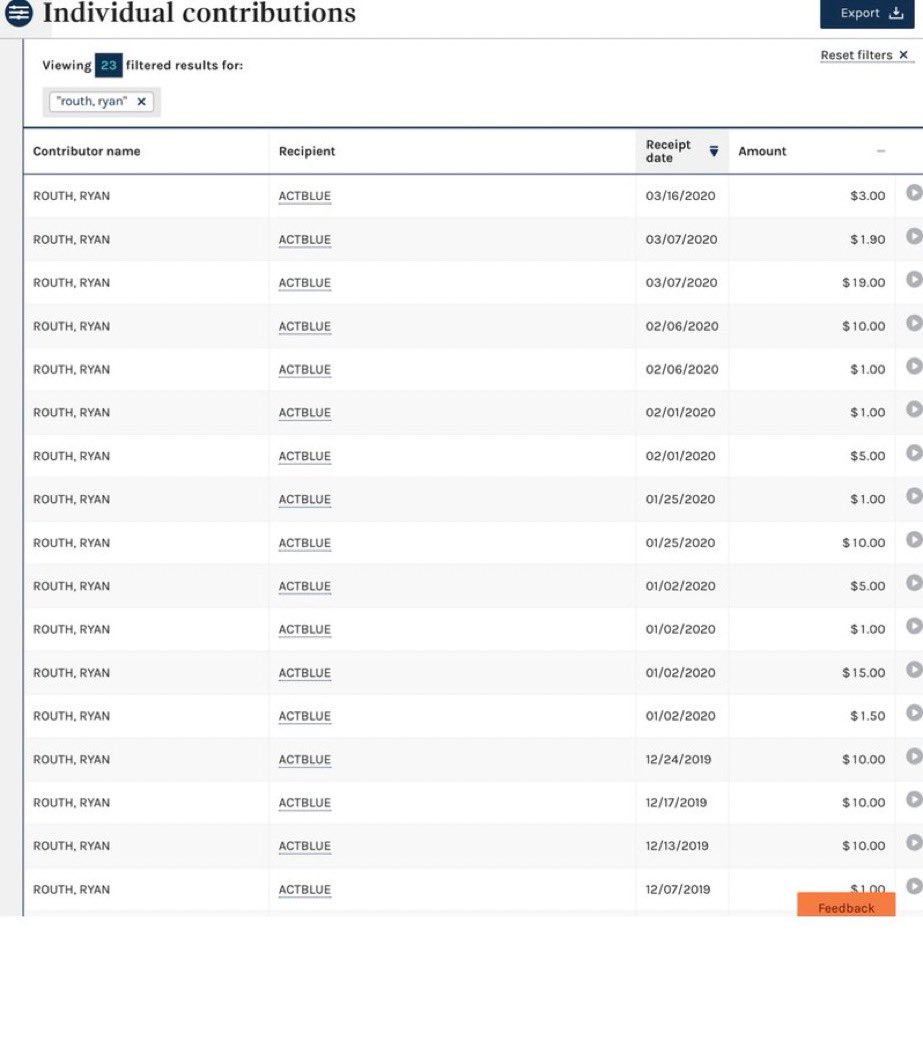Select ROUTH, RYAN name in the 03/16/2020 row
The height and width of the screenshot is (1041, 923).
click(x=72, y=196)
